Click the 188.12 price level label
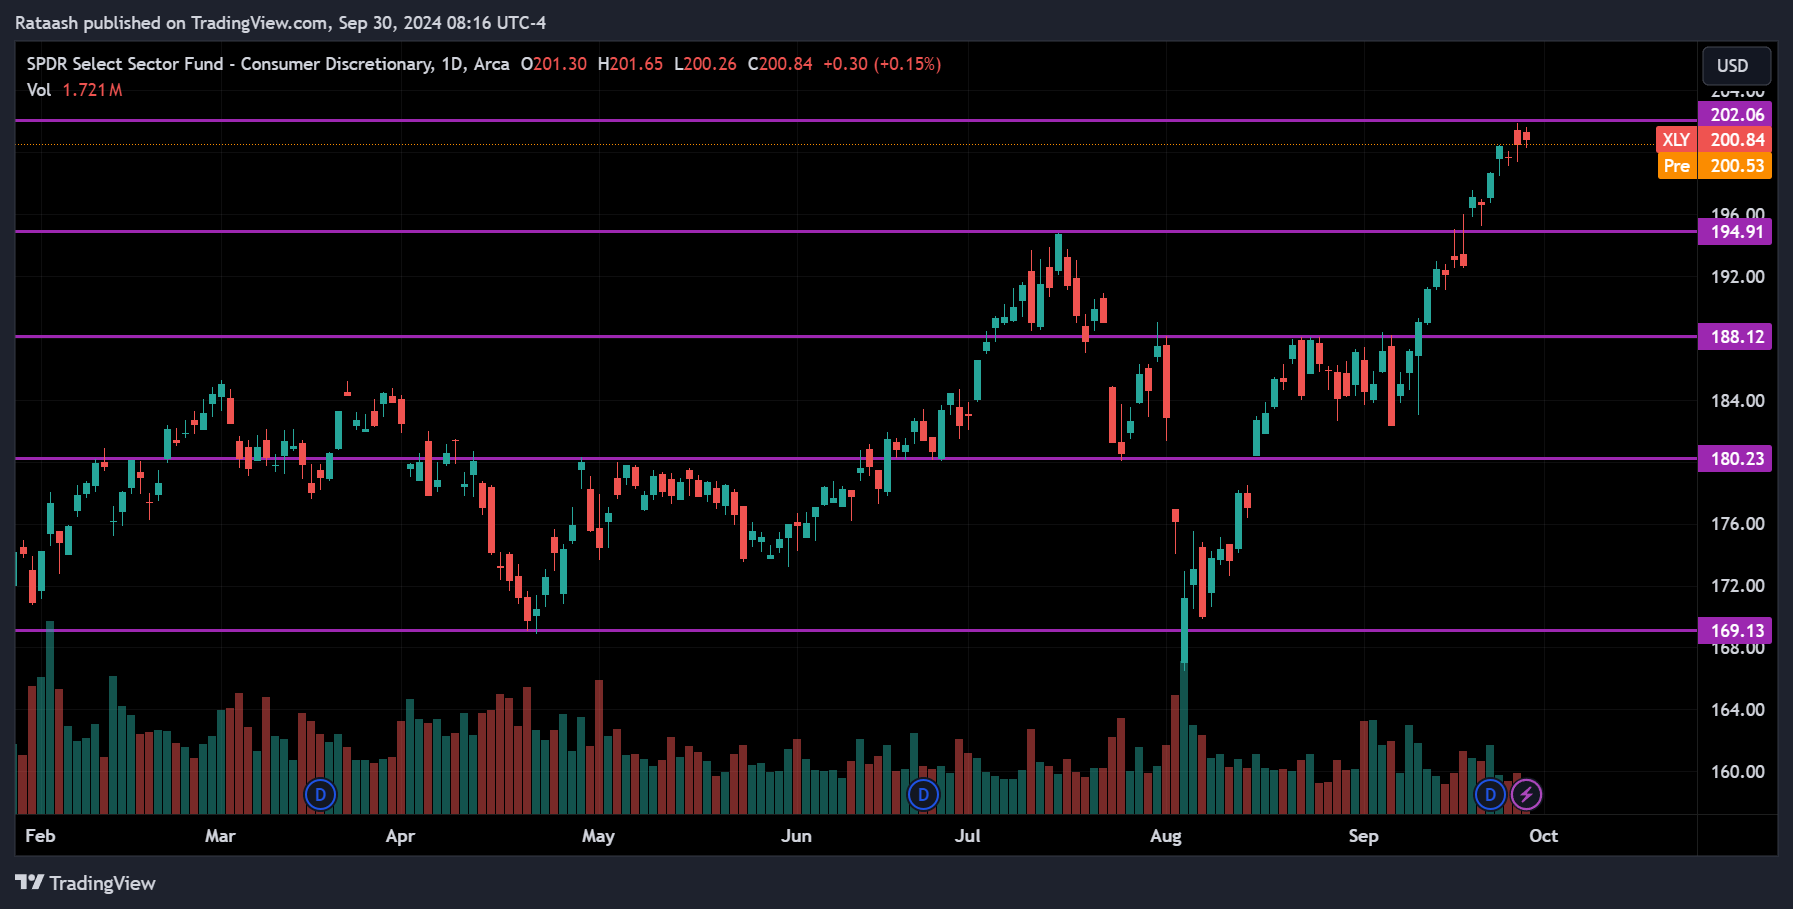The width and height of the screenshot is (1793, 909). pos(1735,337)
